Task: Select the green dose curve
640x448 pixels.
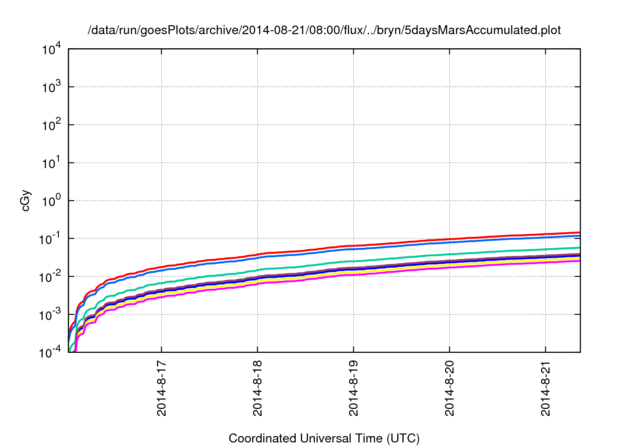Action: (400, 257)
